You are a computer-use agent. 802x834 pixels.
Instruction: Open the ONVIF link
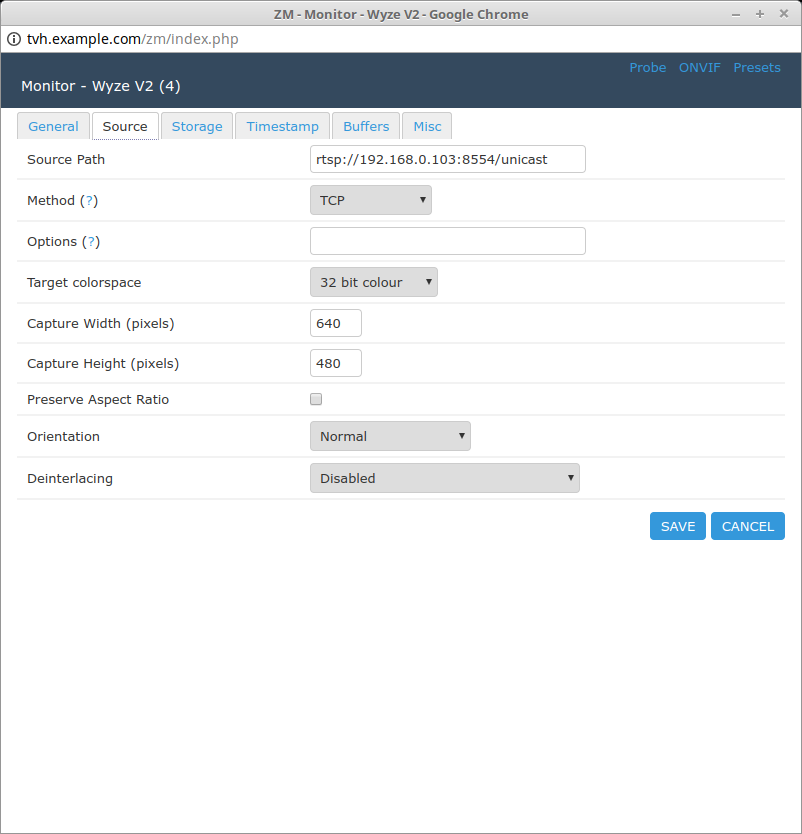699,68
